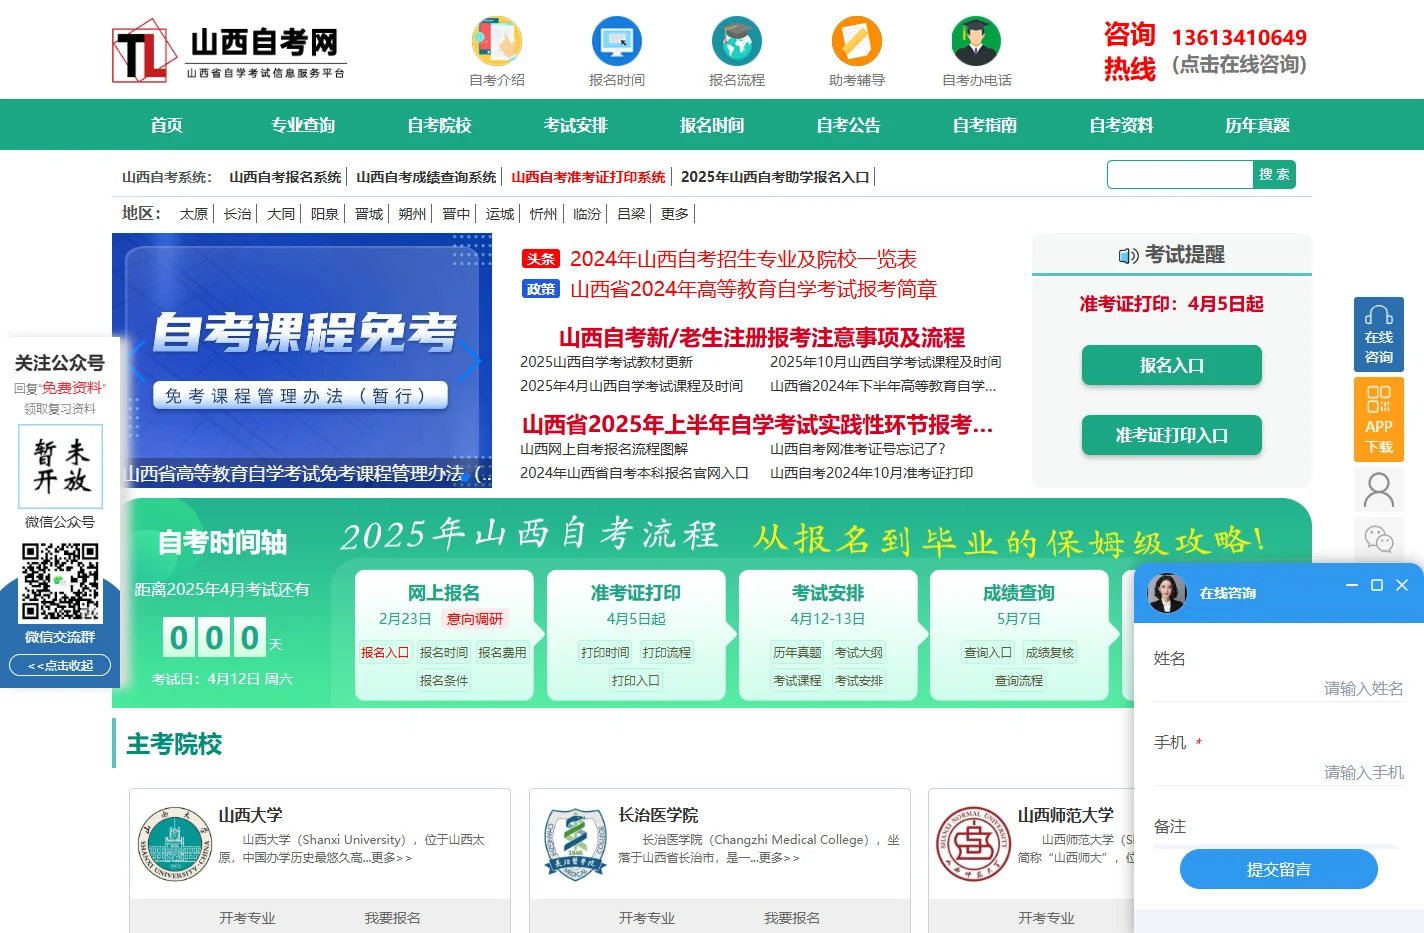Open the 首页 nav menu

[166, 125]
